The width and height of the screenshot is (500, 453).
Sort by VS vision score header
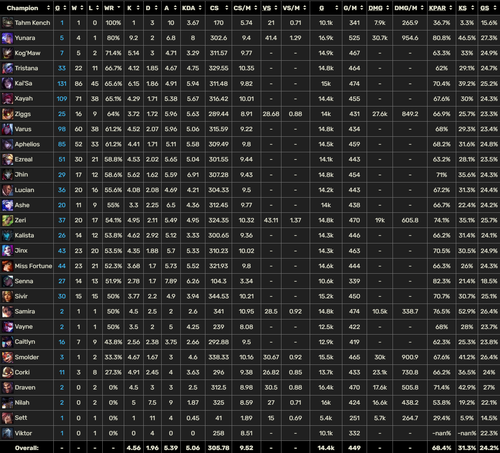click(270, 8)
